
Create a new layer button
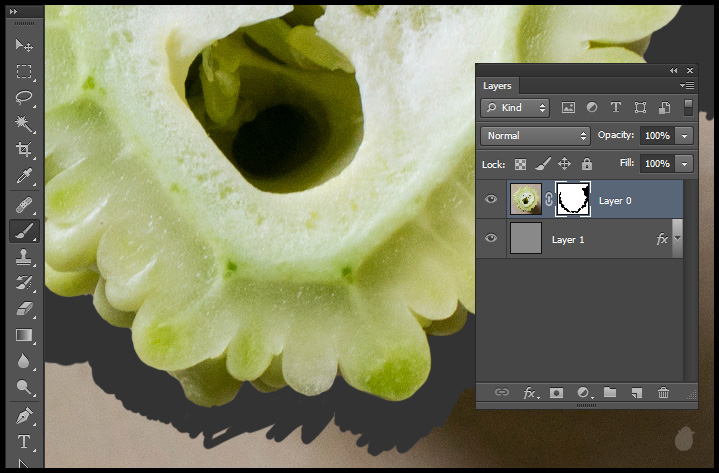click(636, 393)
